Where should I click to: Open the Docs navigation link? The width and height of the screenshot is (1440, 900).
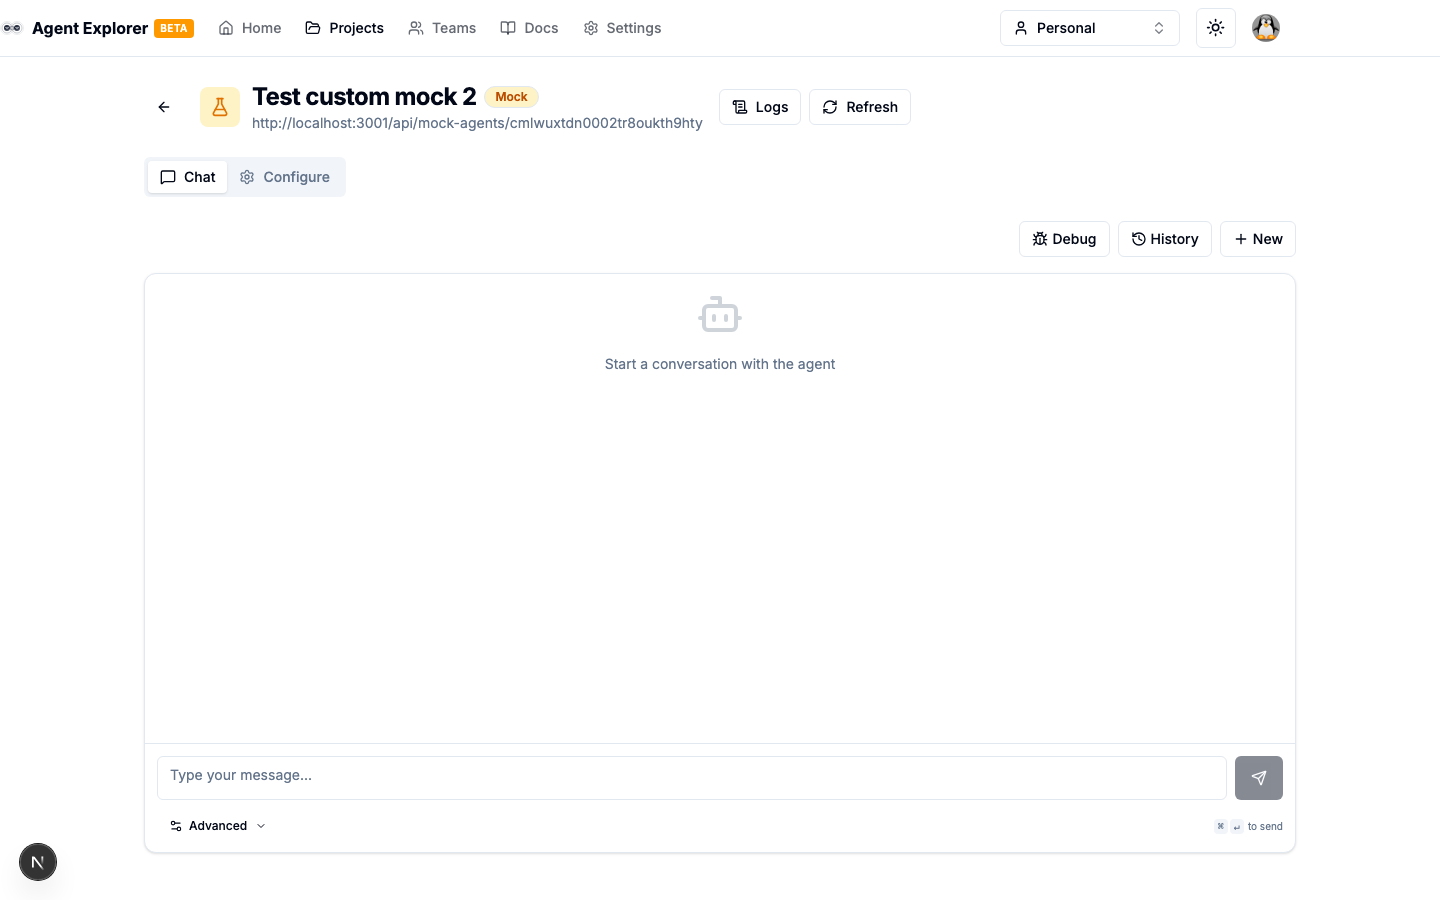[x=529, y=28]
